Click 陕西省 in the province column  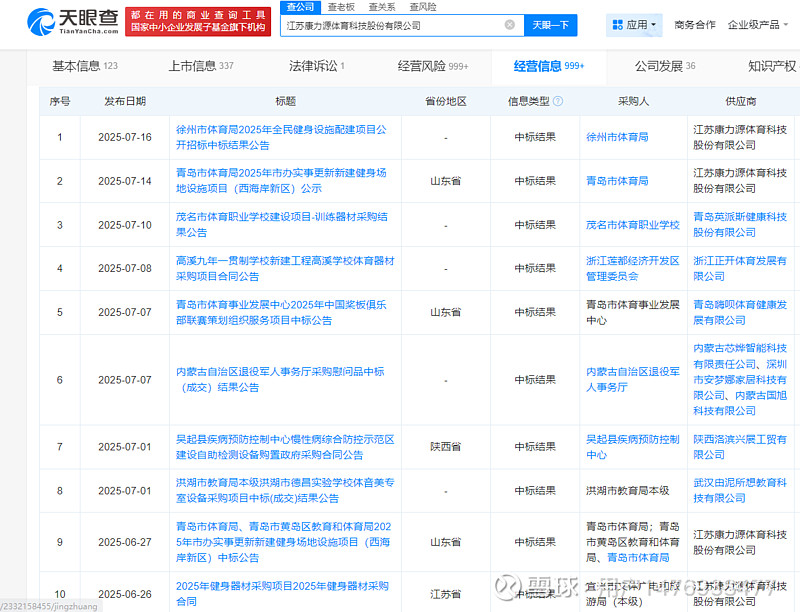446,447
